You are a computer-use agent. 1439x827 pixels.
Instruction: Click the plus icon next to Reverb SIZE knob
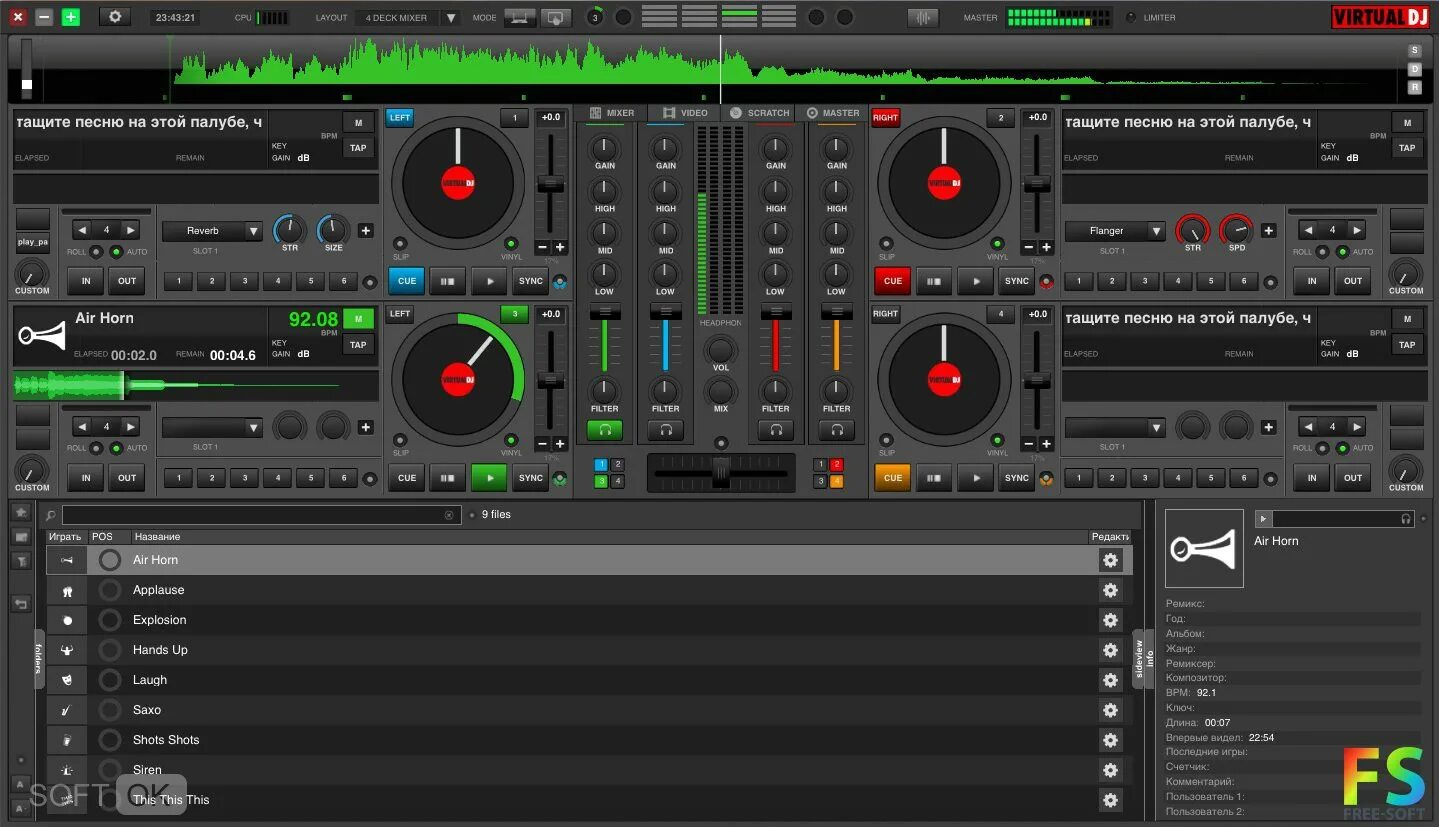coord(366,230)
